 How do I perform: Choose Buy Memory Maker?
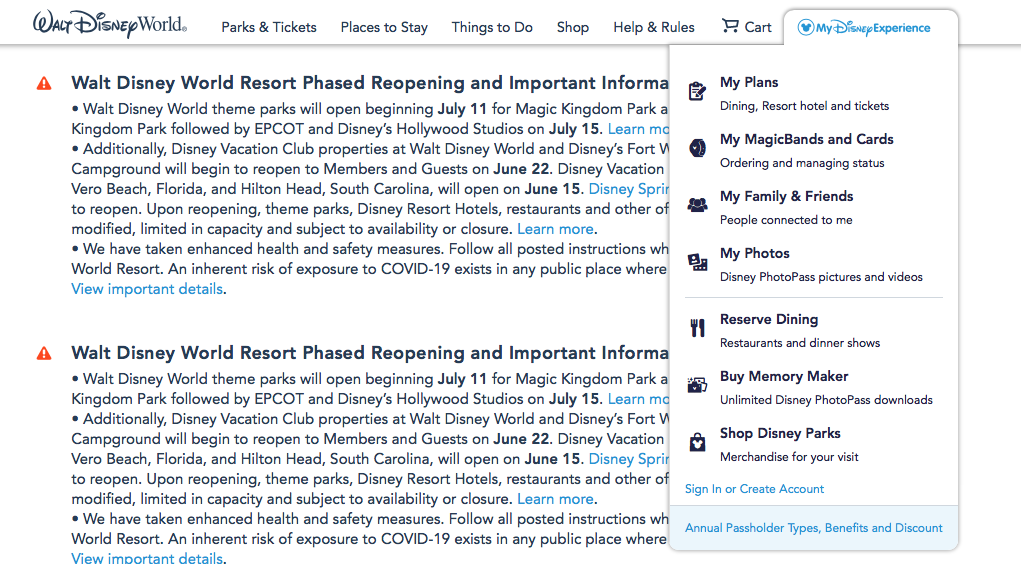784,376
